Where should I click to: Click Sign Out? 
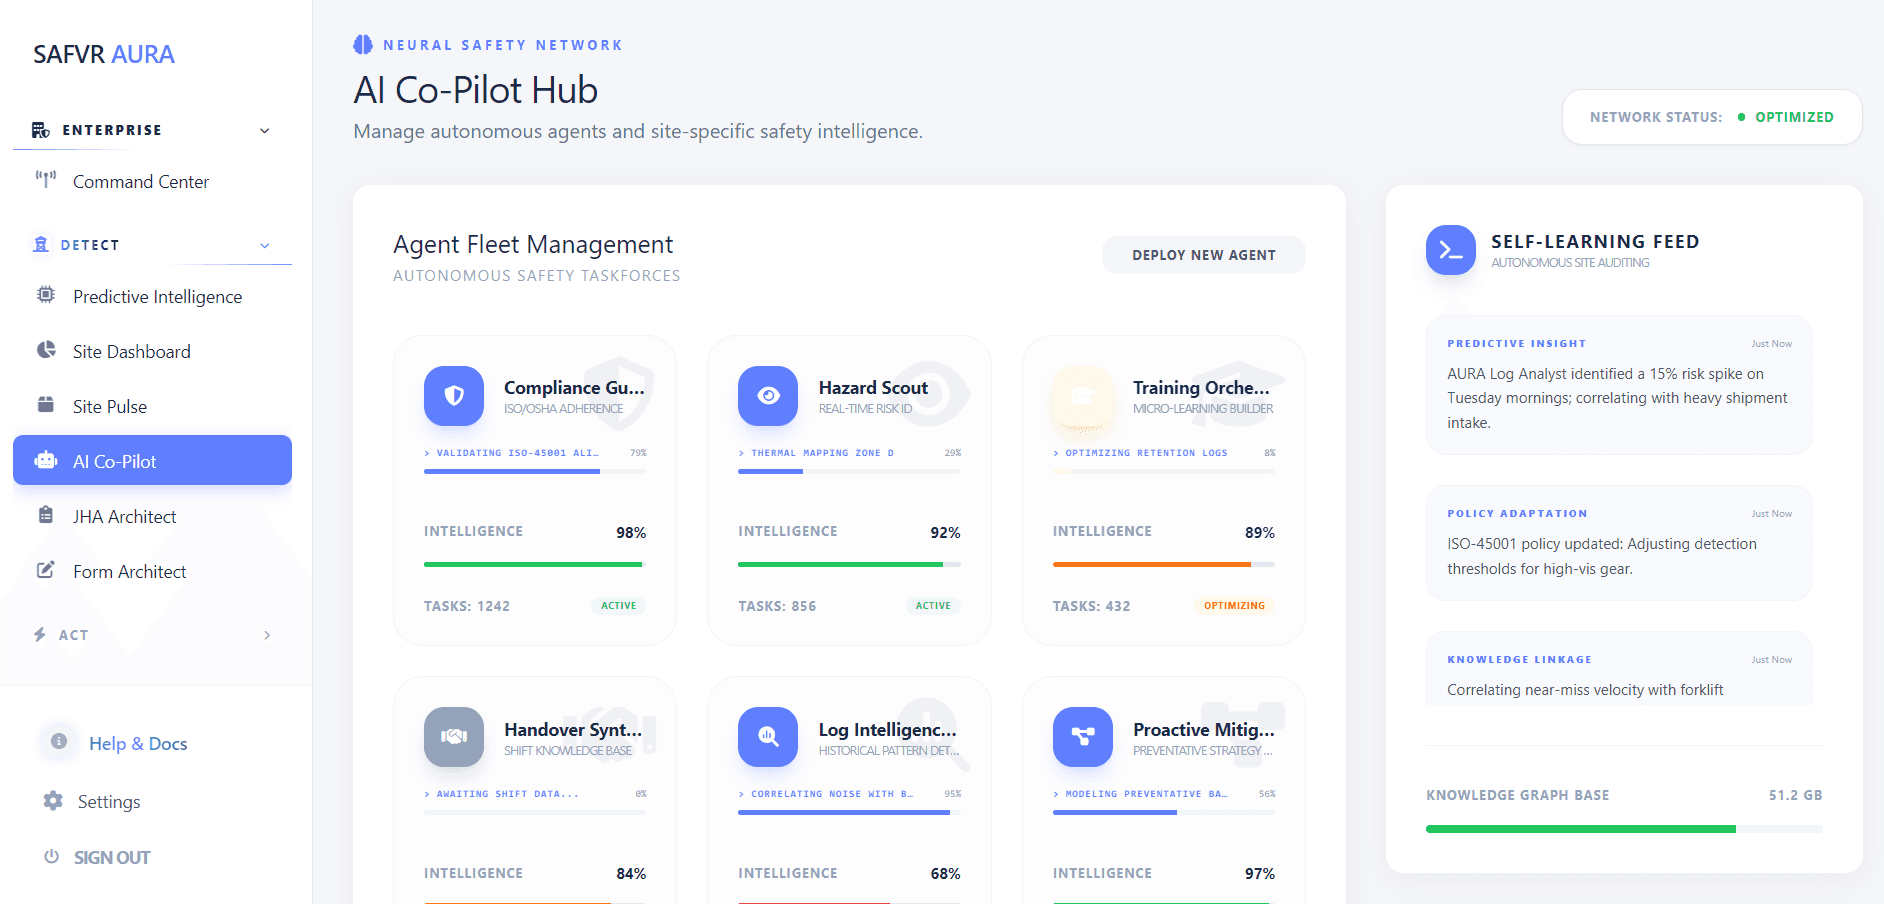pyautogui.click(x=112, y=857)
